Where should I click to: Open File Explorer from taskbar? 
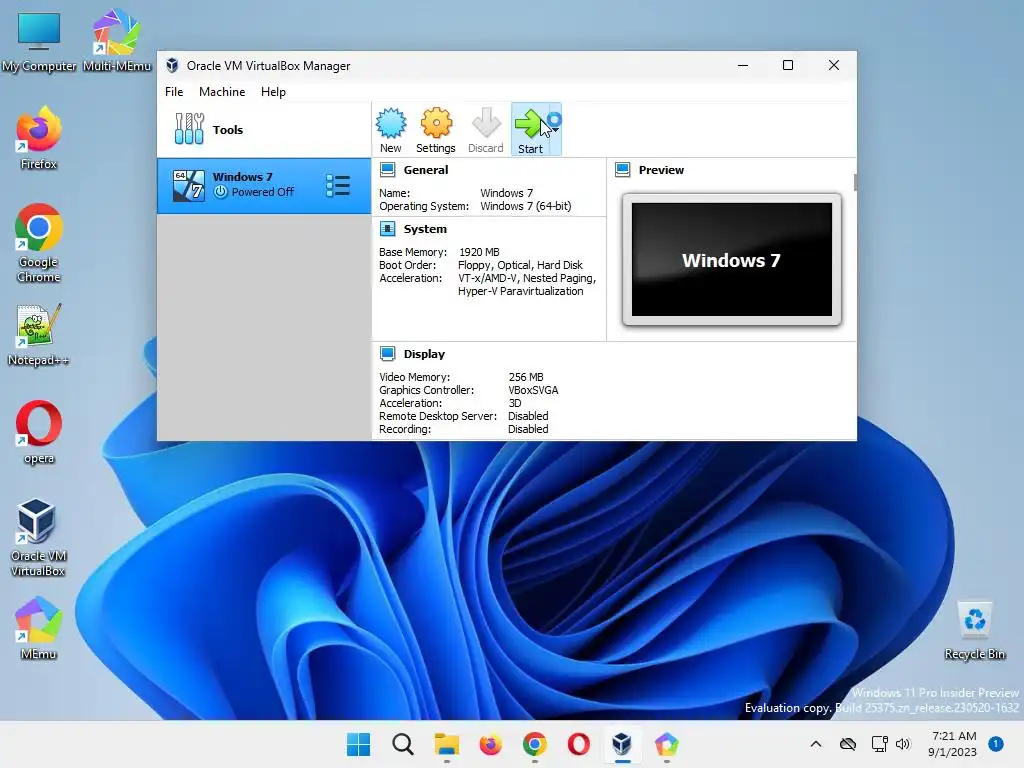447,744
